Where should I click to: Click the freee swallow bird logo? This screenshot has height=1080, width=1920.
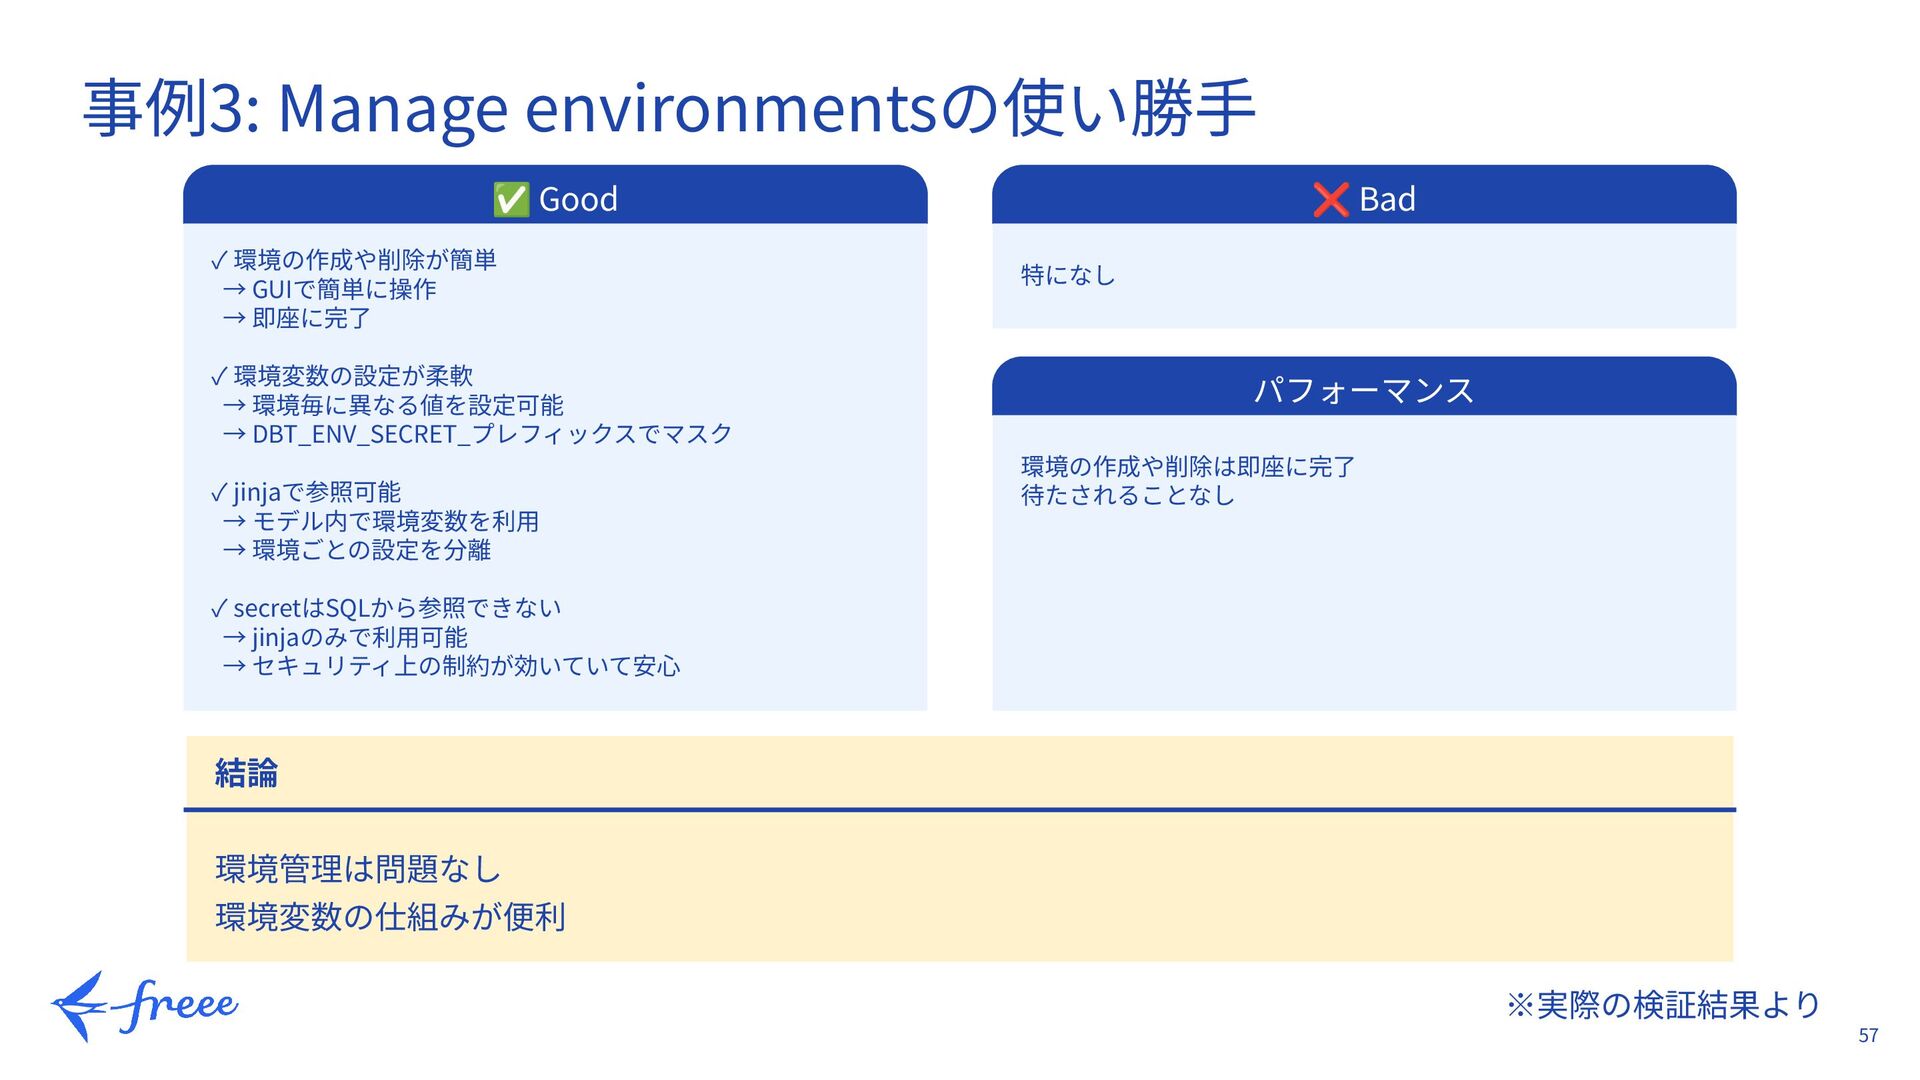[x=78, y=1006]
